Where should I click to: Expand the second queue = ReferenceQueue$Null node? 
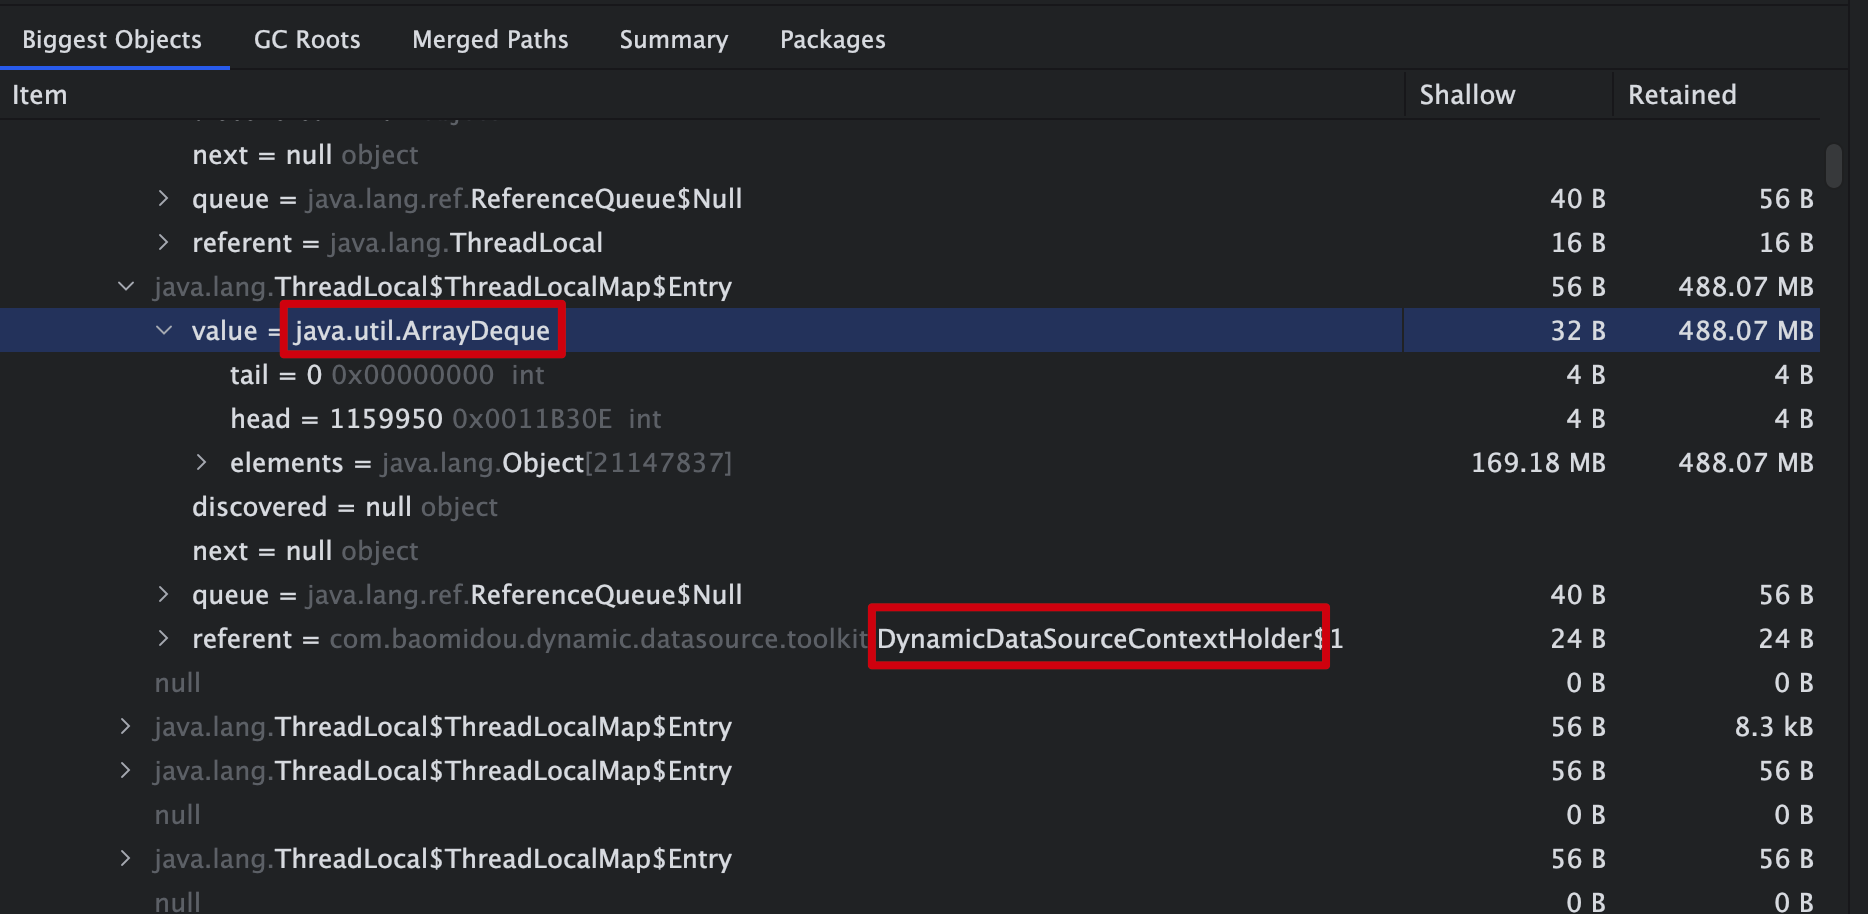tap(163, 594)
